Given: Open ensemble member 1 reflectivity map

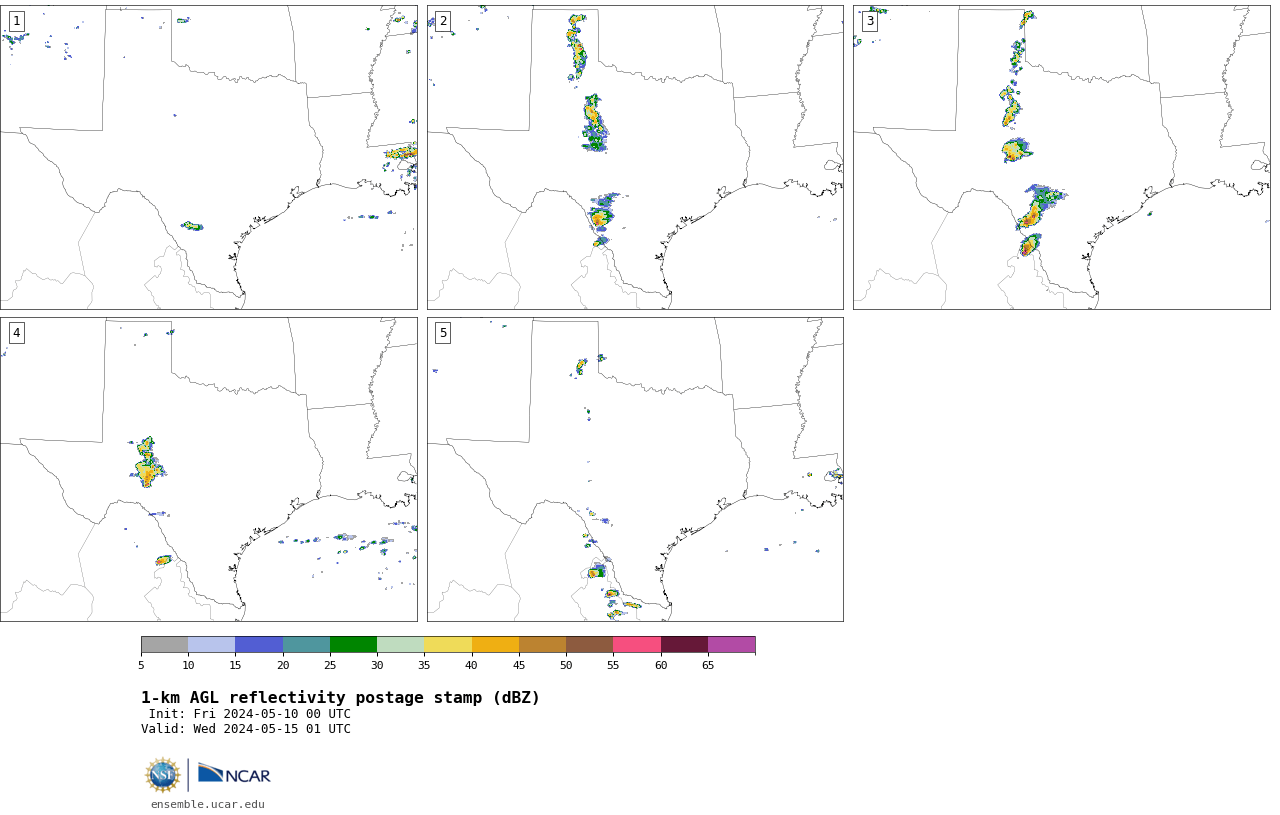Looking at the screenshot, I should 208,157.
